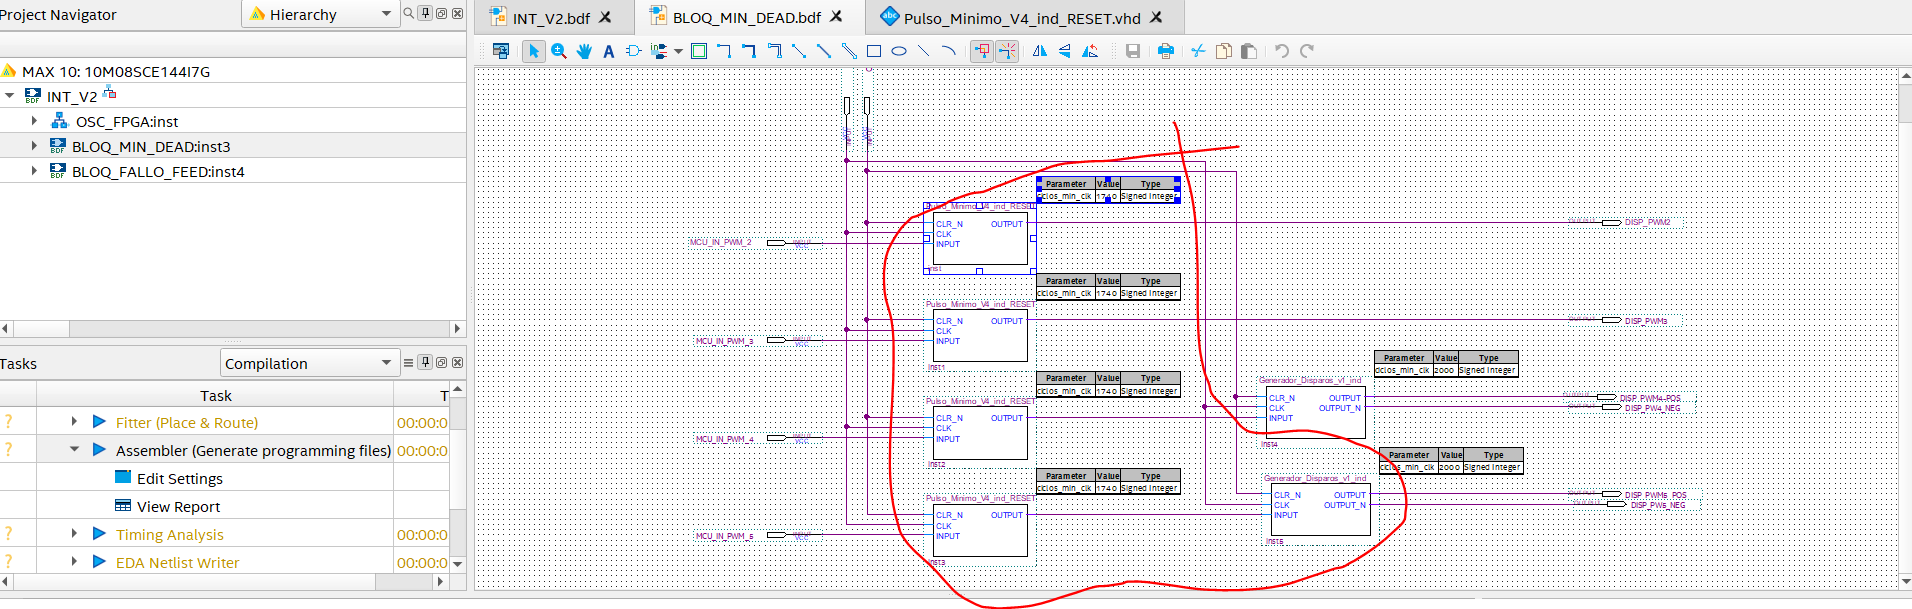Select the Diagonal Bus tool

[824, 51]
